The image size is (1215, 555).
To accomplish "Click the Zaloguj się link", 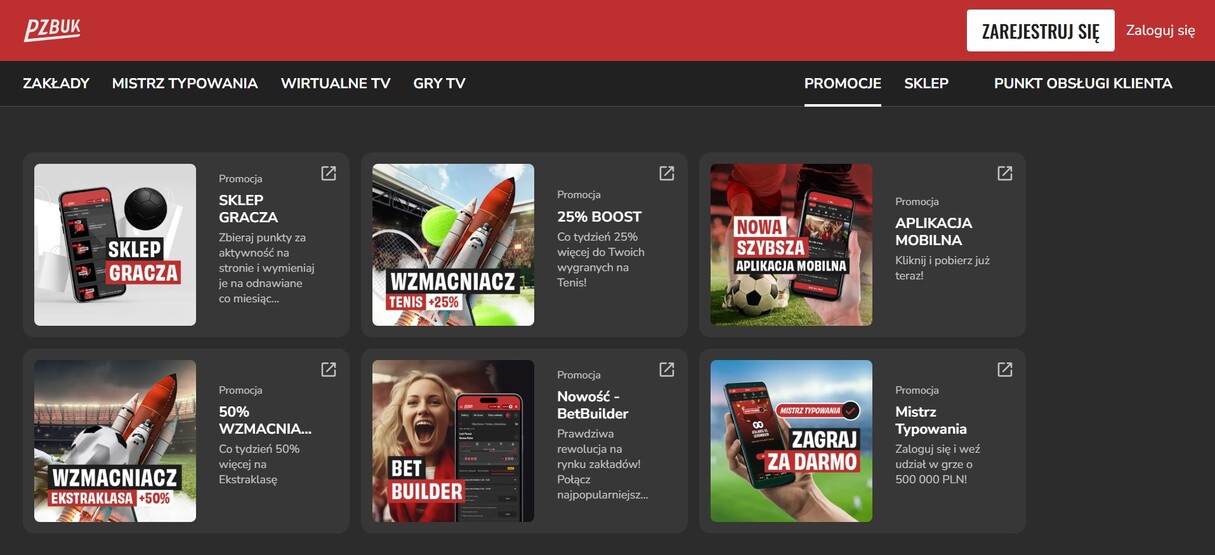I will pyautogui.click(x=1160, y=31).
